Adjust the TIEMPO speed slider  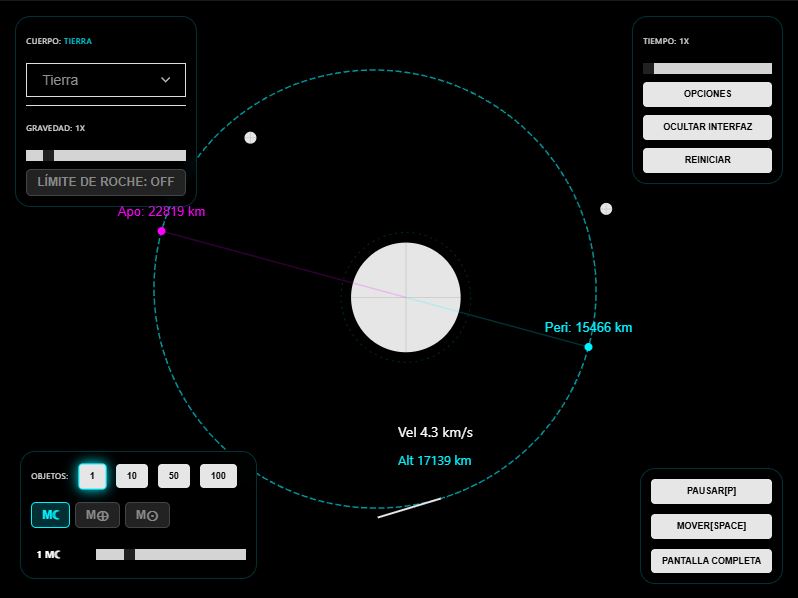707,69
